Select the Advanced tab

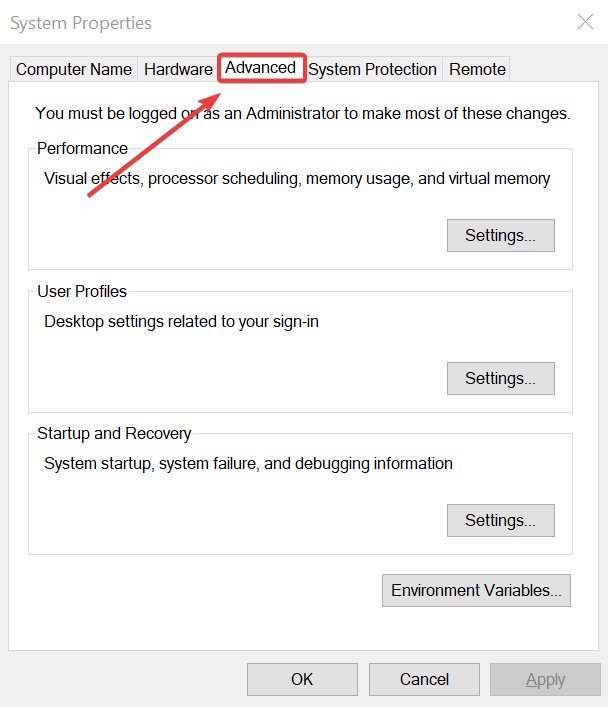(261, 68)
